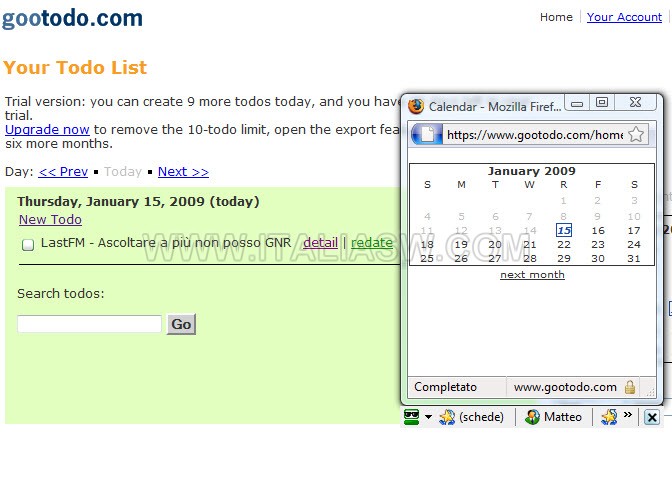Screen dimensions: 672x493
Task: Click the Upgrade now link
Action: click(47, 129)
